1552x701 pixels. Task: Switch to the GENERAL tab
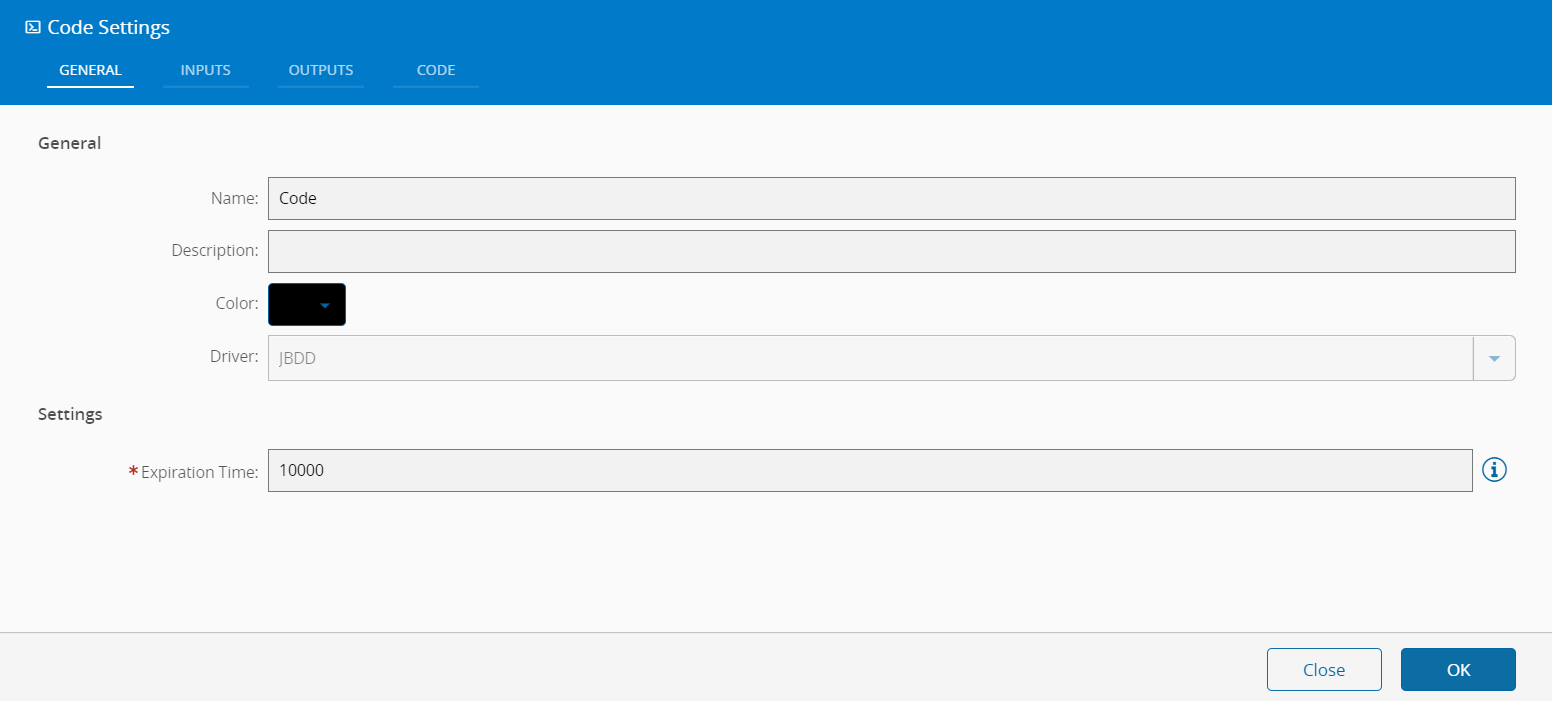(x=90, y=70)
